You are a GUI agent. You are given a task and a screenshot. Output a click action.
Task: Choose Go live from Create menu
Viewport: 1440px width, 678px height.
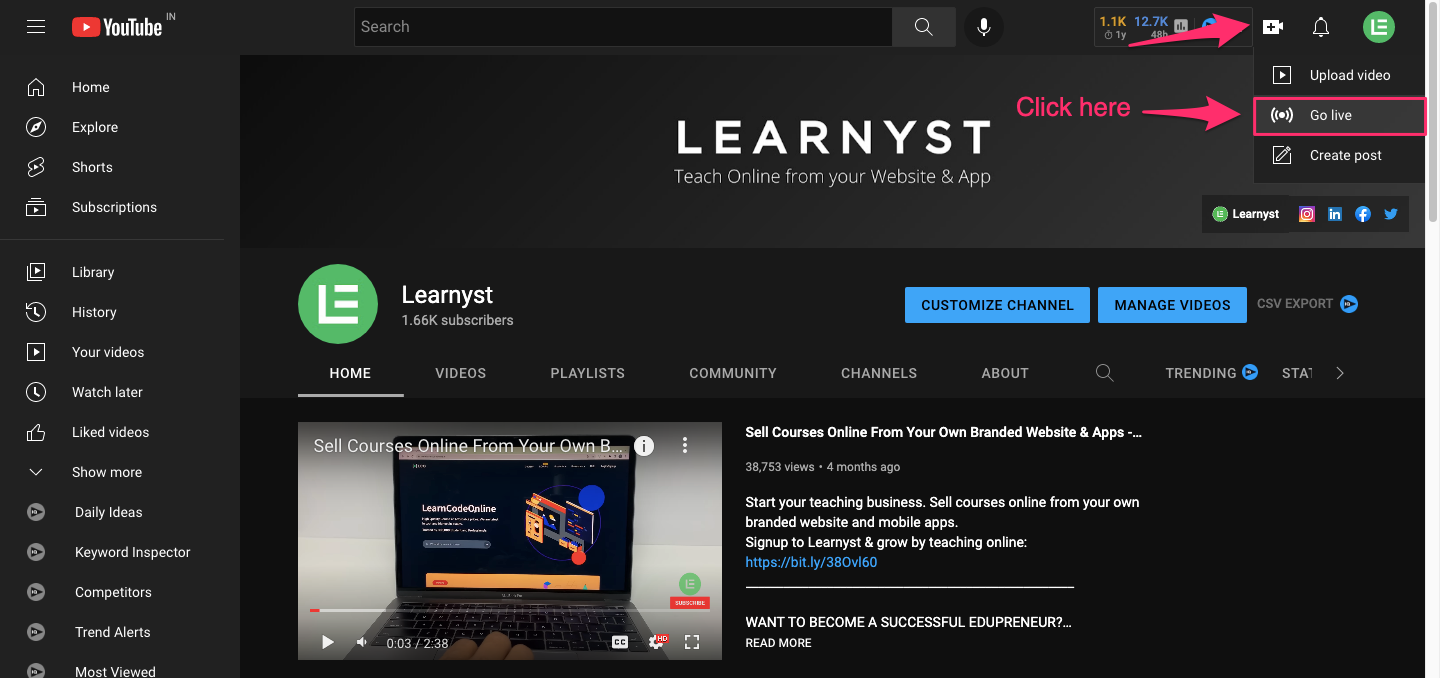pyautogui.click(x=1339, y=115)
